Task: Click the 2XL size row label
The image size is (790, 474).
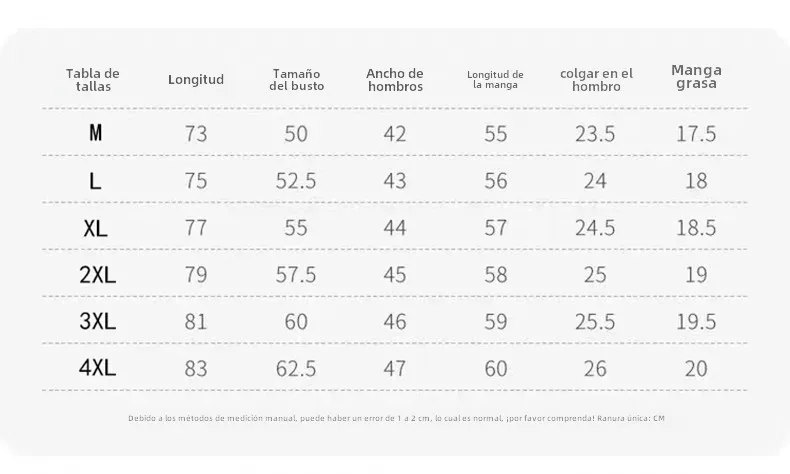Action: pos(97,275)
